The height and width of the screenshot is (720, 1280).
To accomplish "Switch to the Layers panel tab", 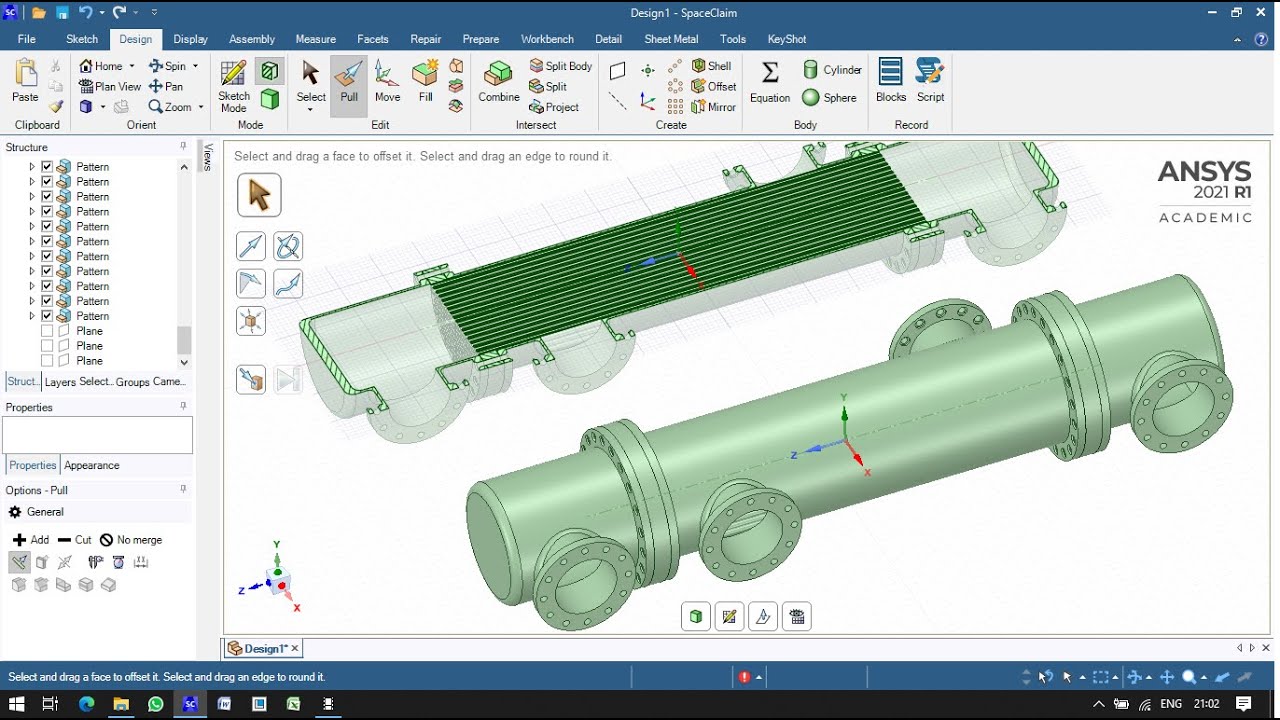I will [x=60, y=382].
